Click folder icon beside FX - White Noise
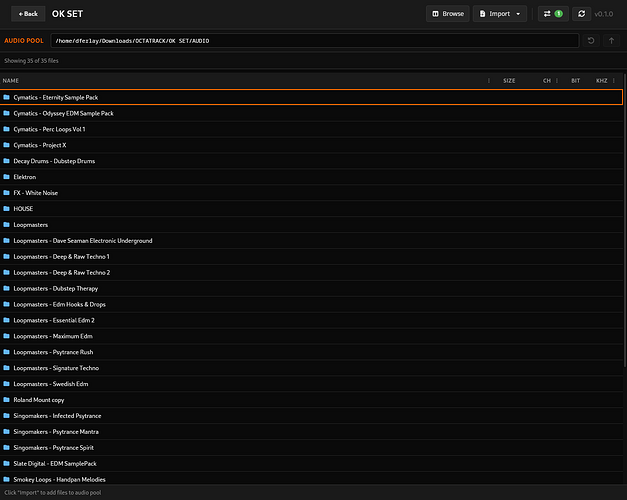The image size is (627, 500). click(x=6, y=193)
